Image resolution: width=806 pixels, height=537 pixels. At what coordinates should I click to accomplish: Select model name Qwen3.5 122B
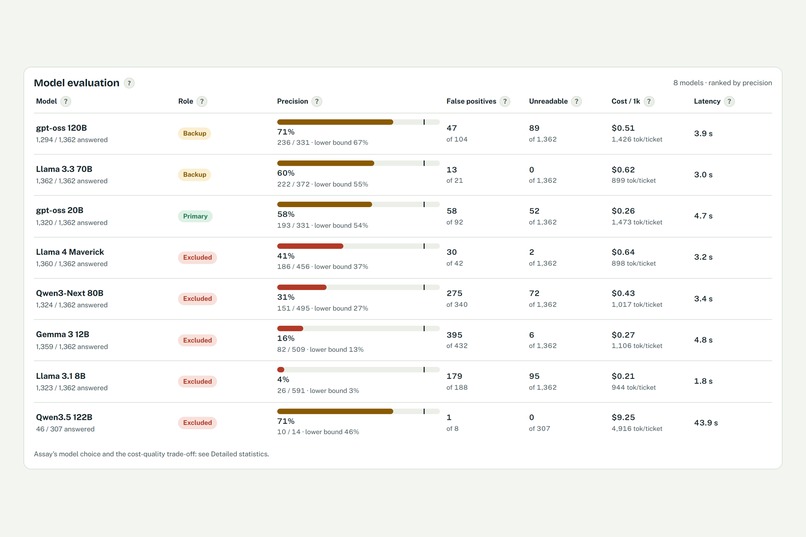[x=64, y=417]
